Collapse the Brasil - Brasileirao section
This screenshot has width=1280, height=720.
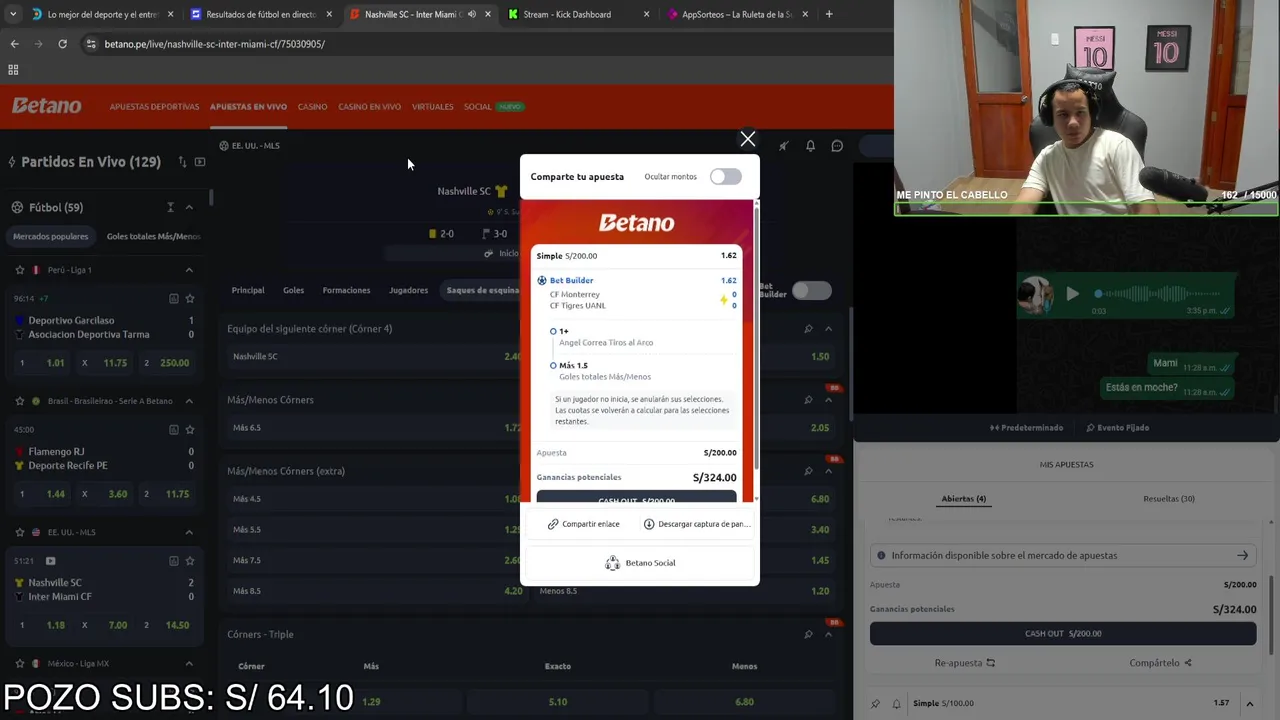(189, 401)
